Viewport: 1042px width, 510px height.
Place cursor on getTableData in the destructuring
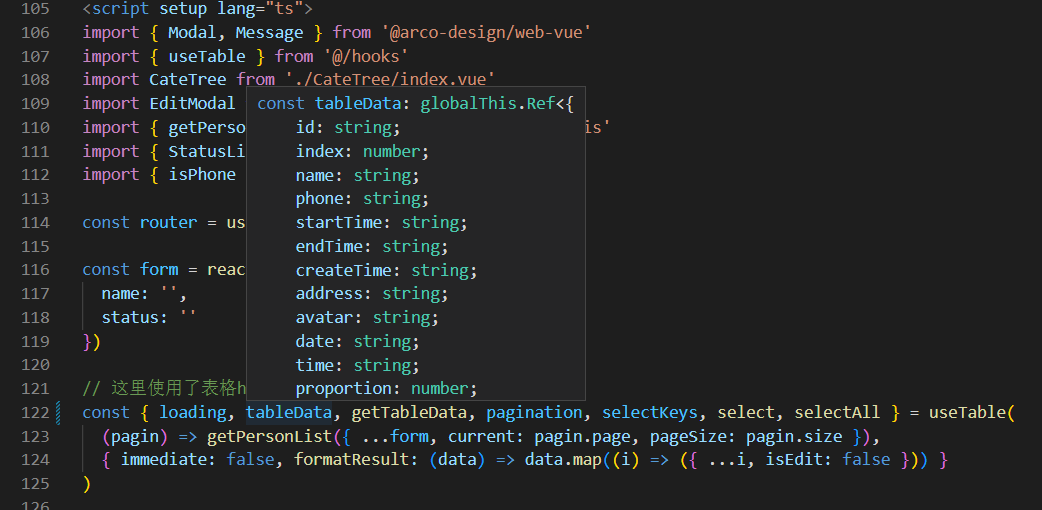tap(409, 413)
